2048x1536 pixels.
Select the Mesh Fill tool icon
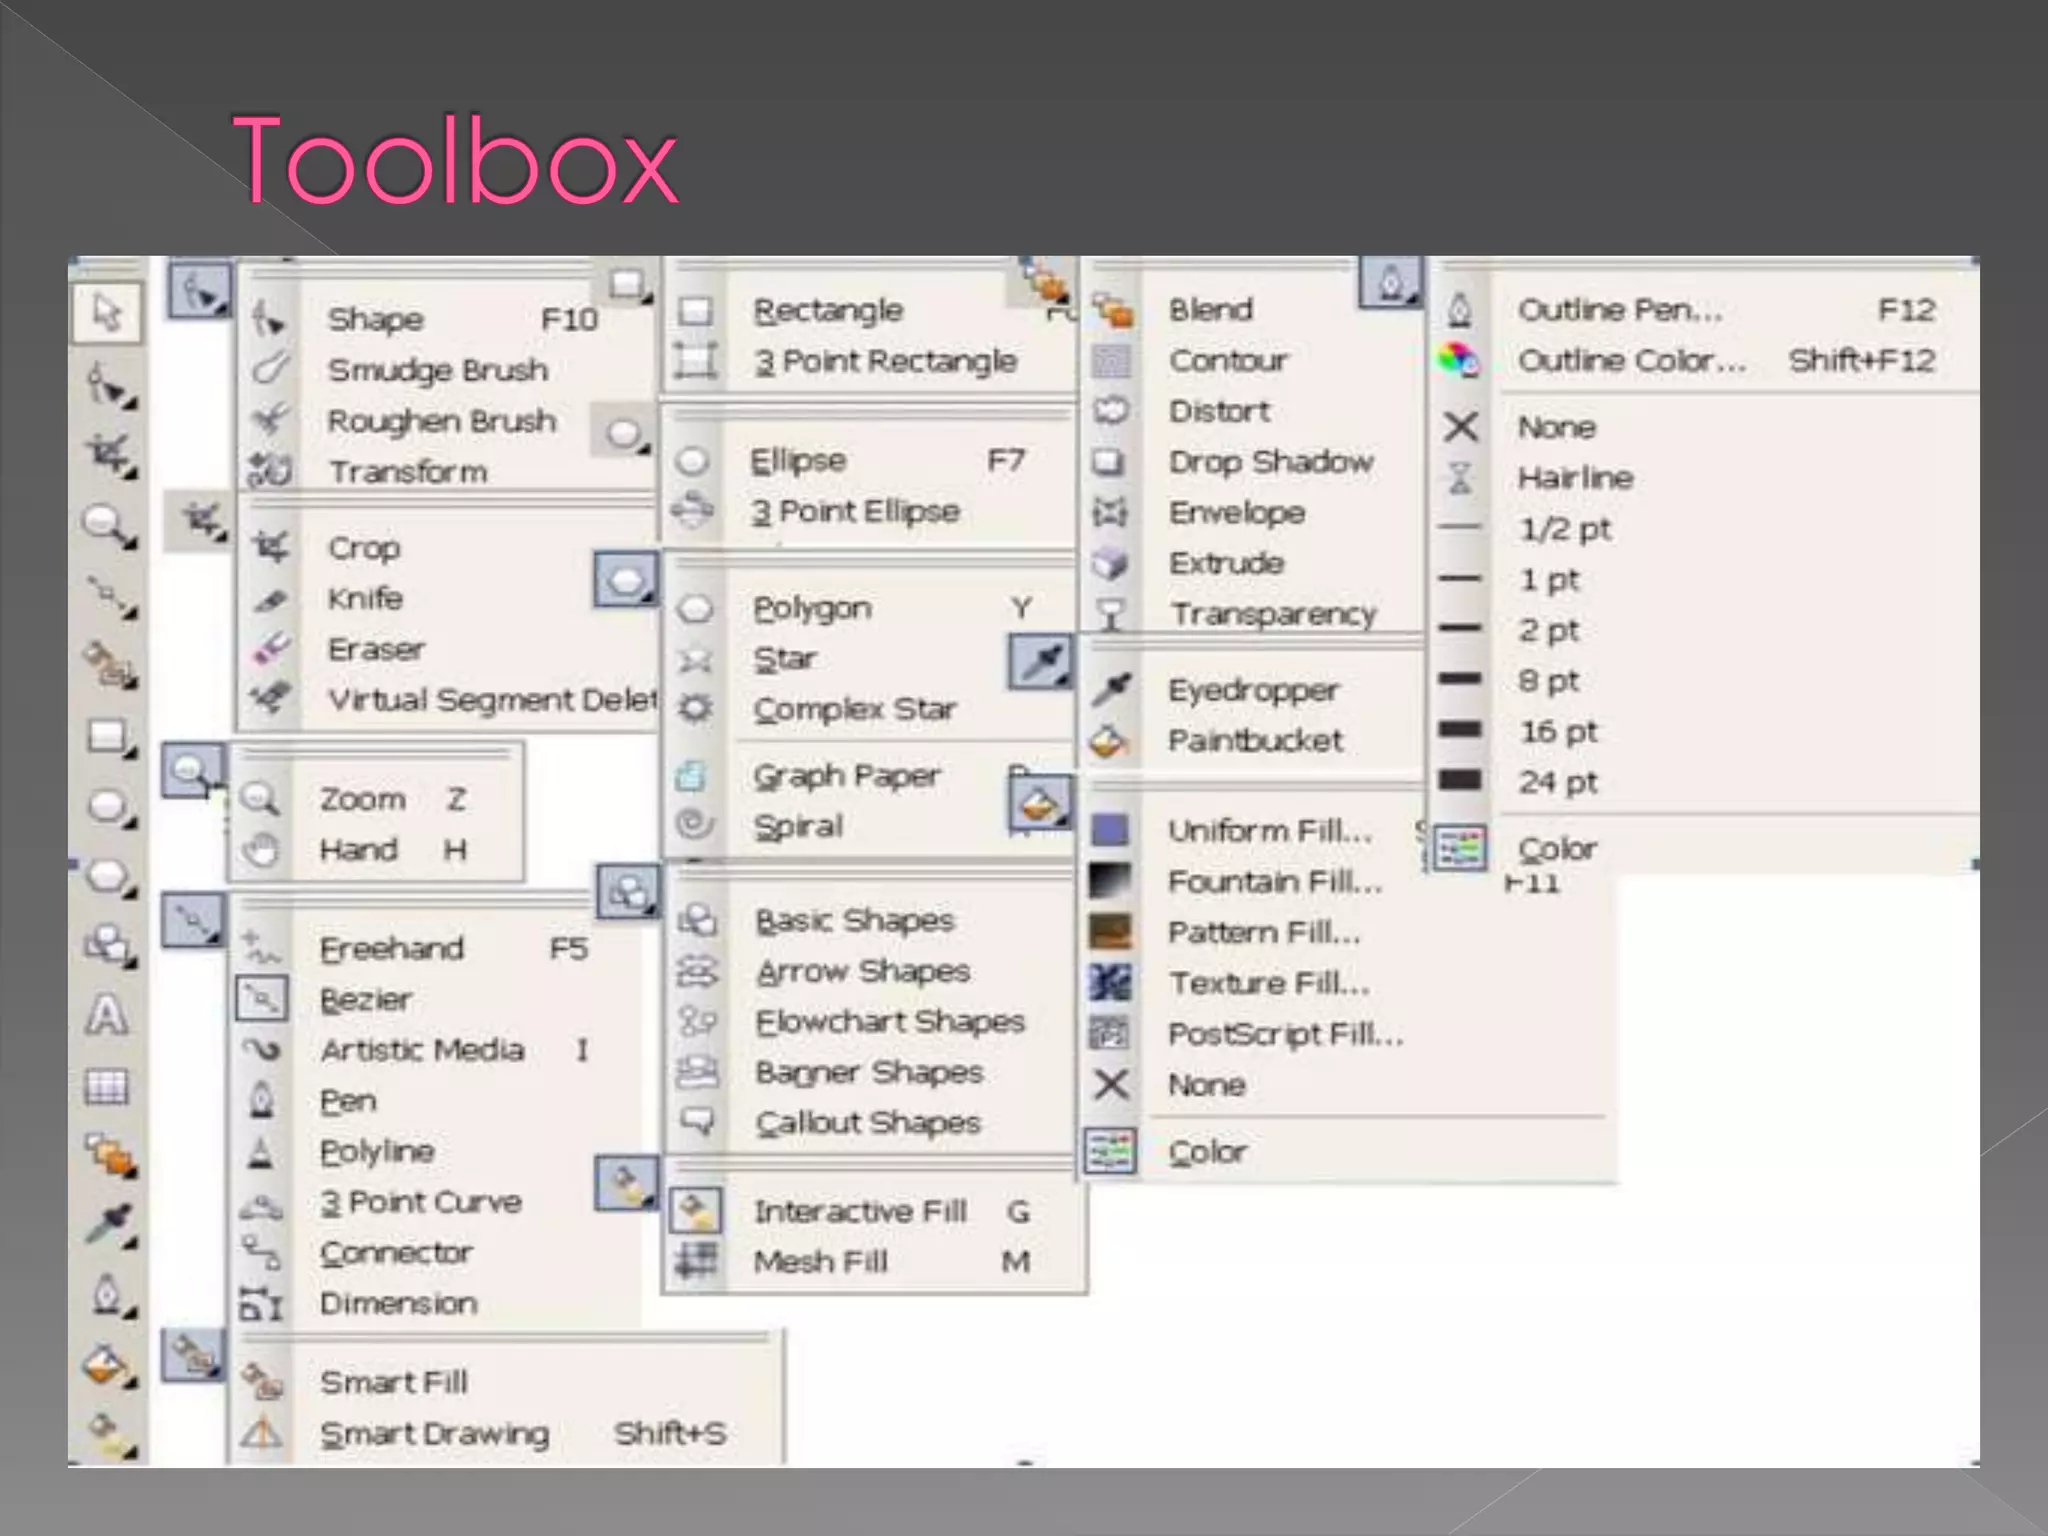pyautogui.click(x=696, y=1261)
